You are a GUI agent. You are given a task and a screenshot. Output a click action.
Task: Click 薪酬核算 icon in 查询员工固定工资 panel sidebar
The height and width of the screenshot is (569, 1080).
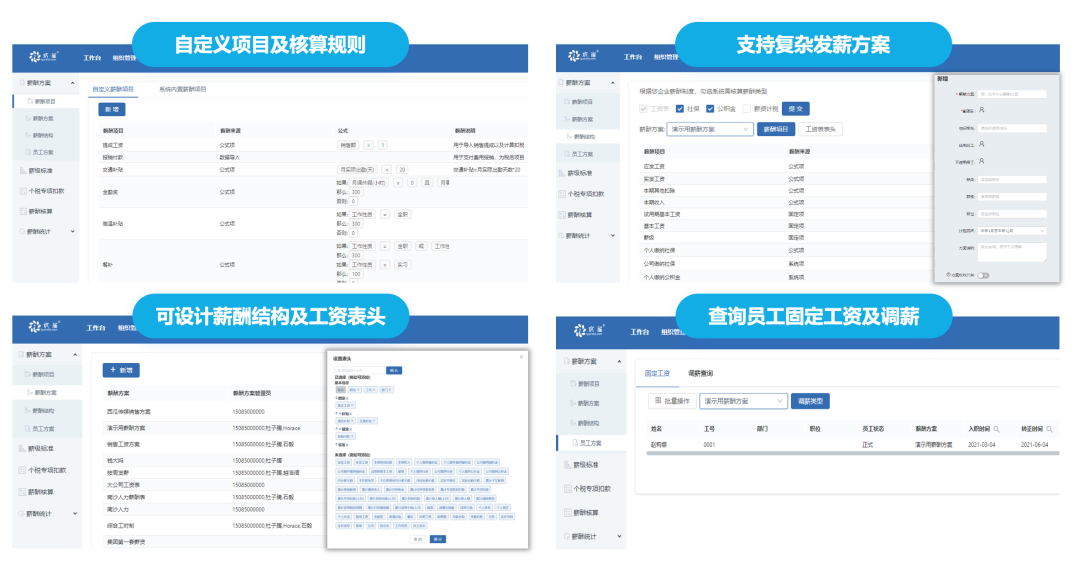pos(568,513)
